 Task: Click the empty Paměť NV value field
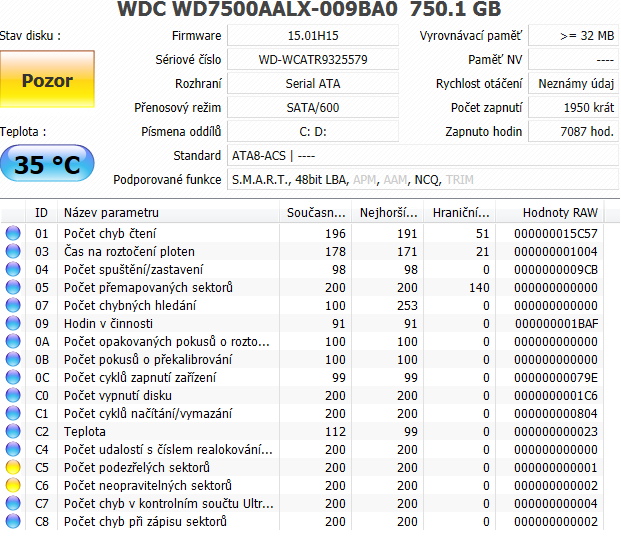[x=573, y=59]
